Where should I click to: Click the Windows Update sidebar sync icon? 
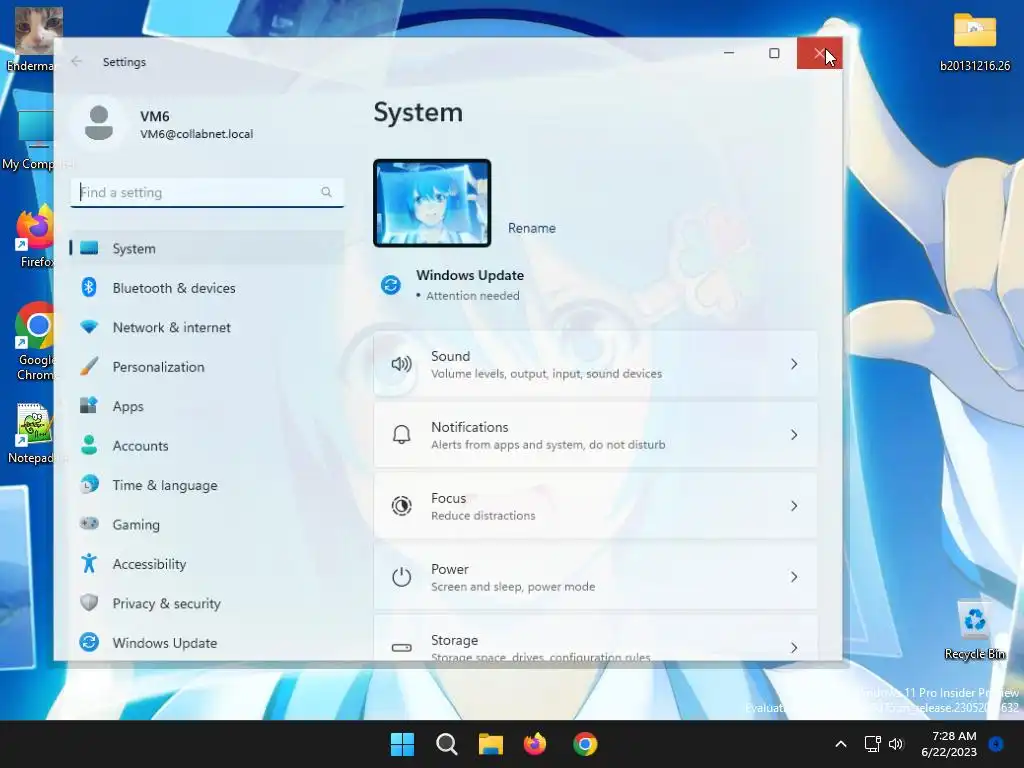(89, 643)
